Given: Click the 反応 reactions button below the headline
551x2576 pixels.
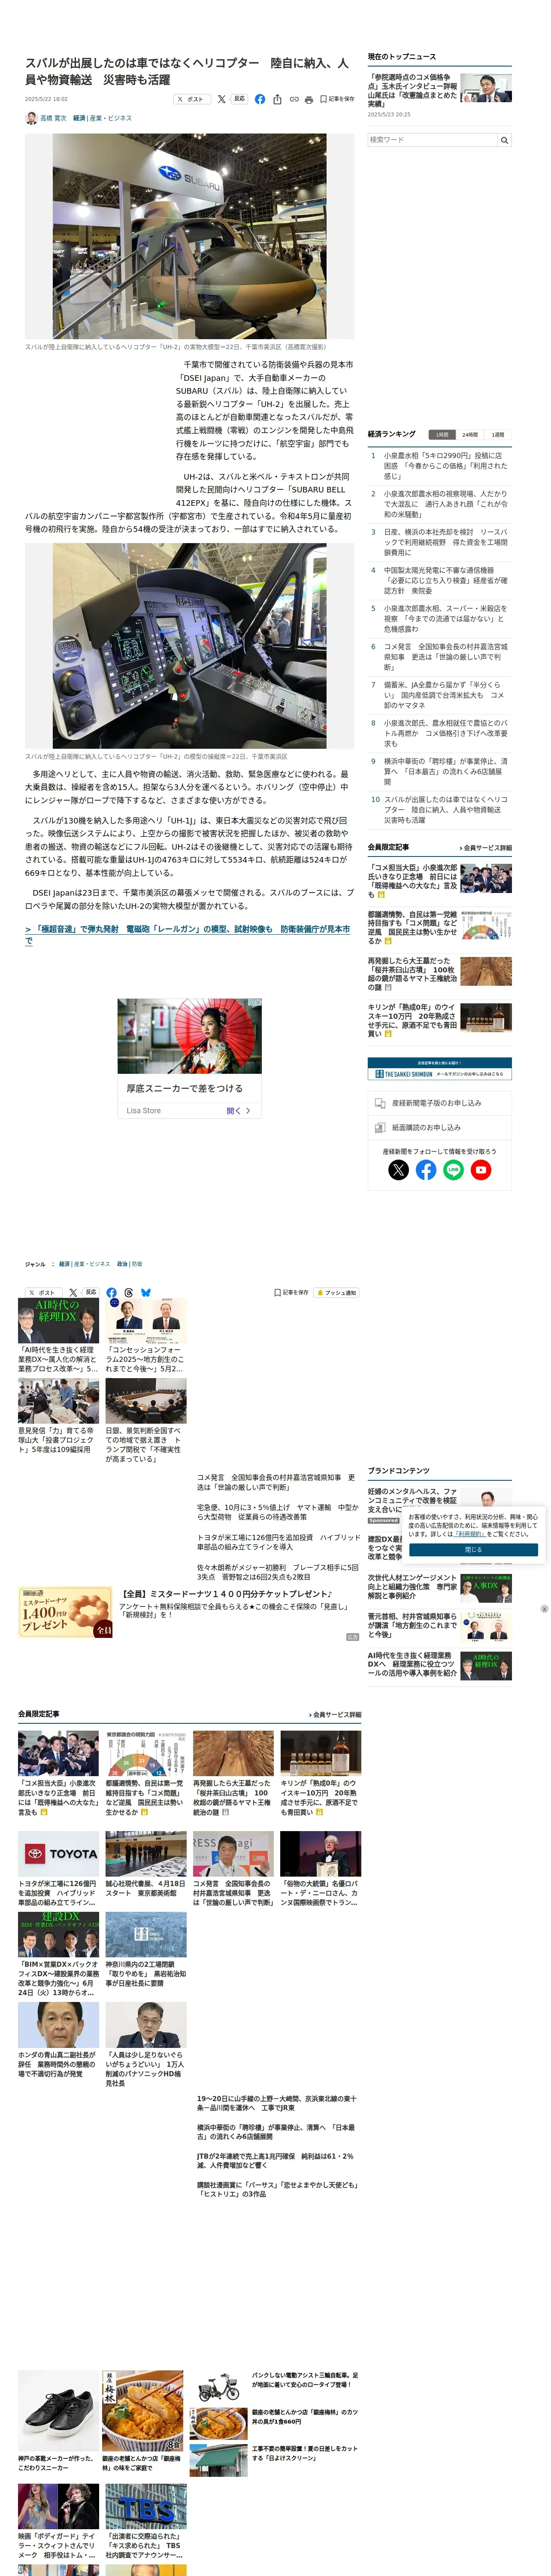Looking at the screenshot, I should (x=240, y=99).
